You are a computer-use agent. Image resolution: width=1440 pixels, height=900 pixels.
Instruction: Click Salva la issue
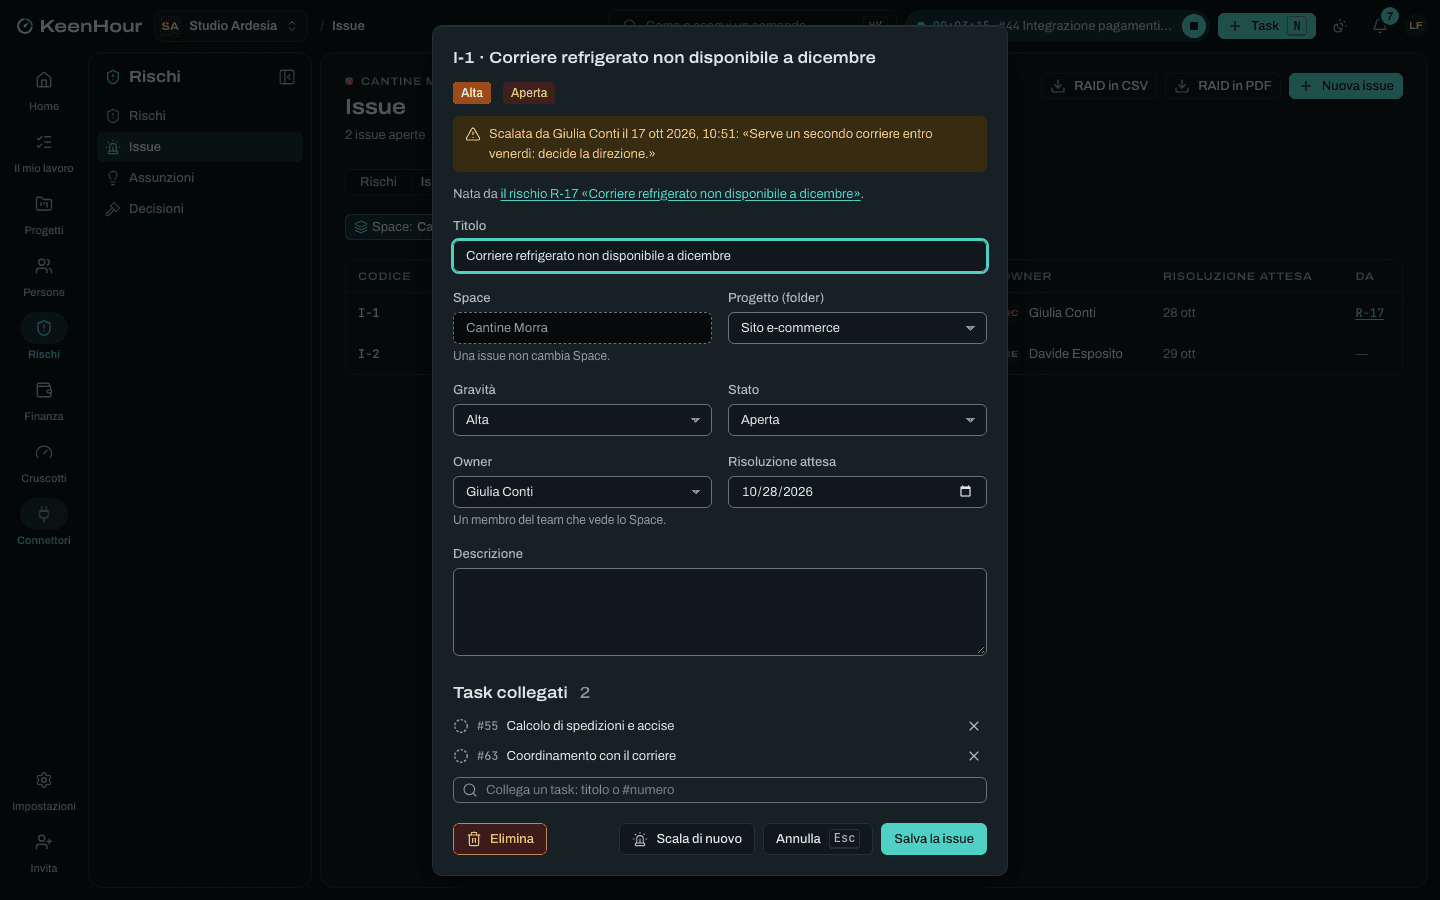click(x=934, y=839)
